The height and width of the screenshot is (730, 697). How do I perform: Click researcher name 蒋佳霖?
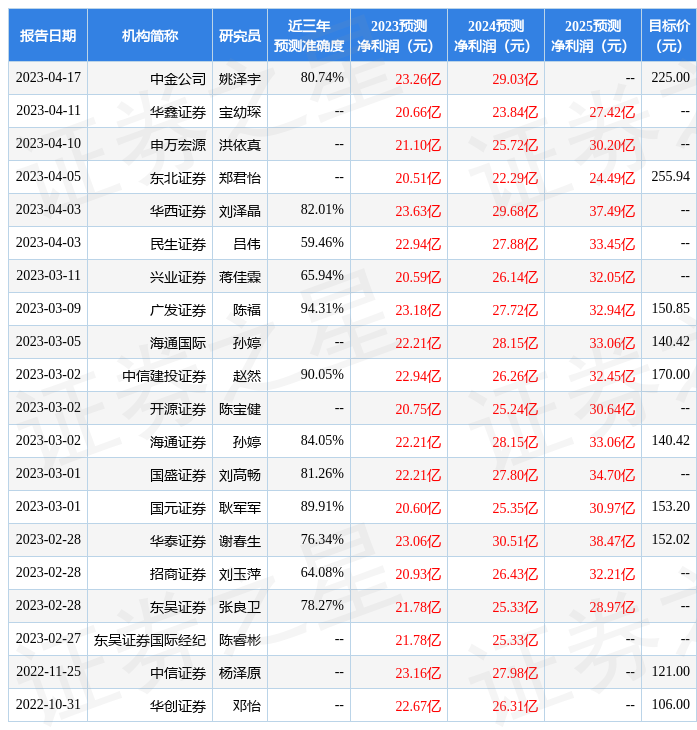pos(240,277)
